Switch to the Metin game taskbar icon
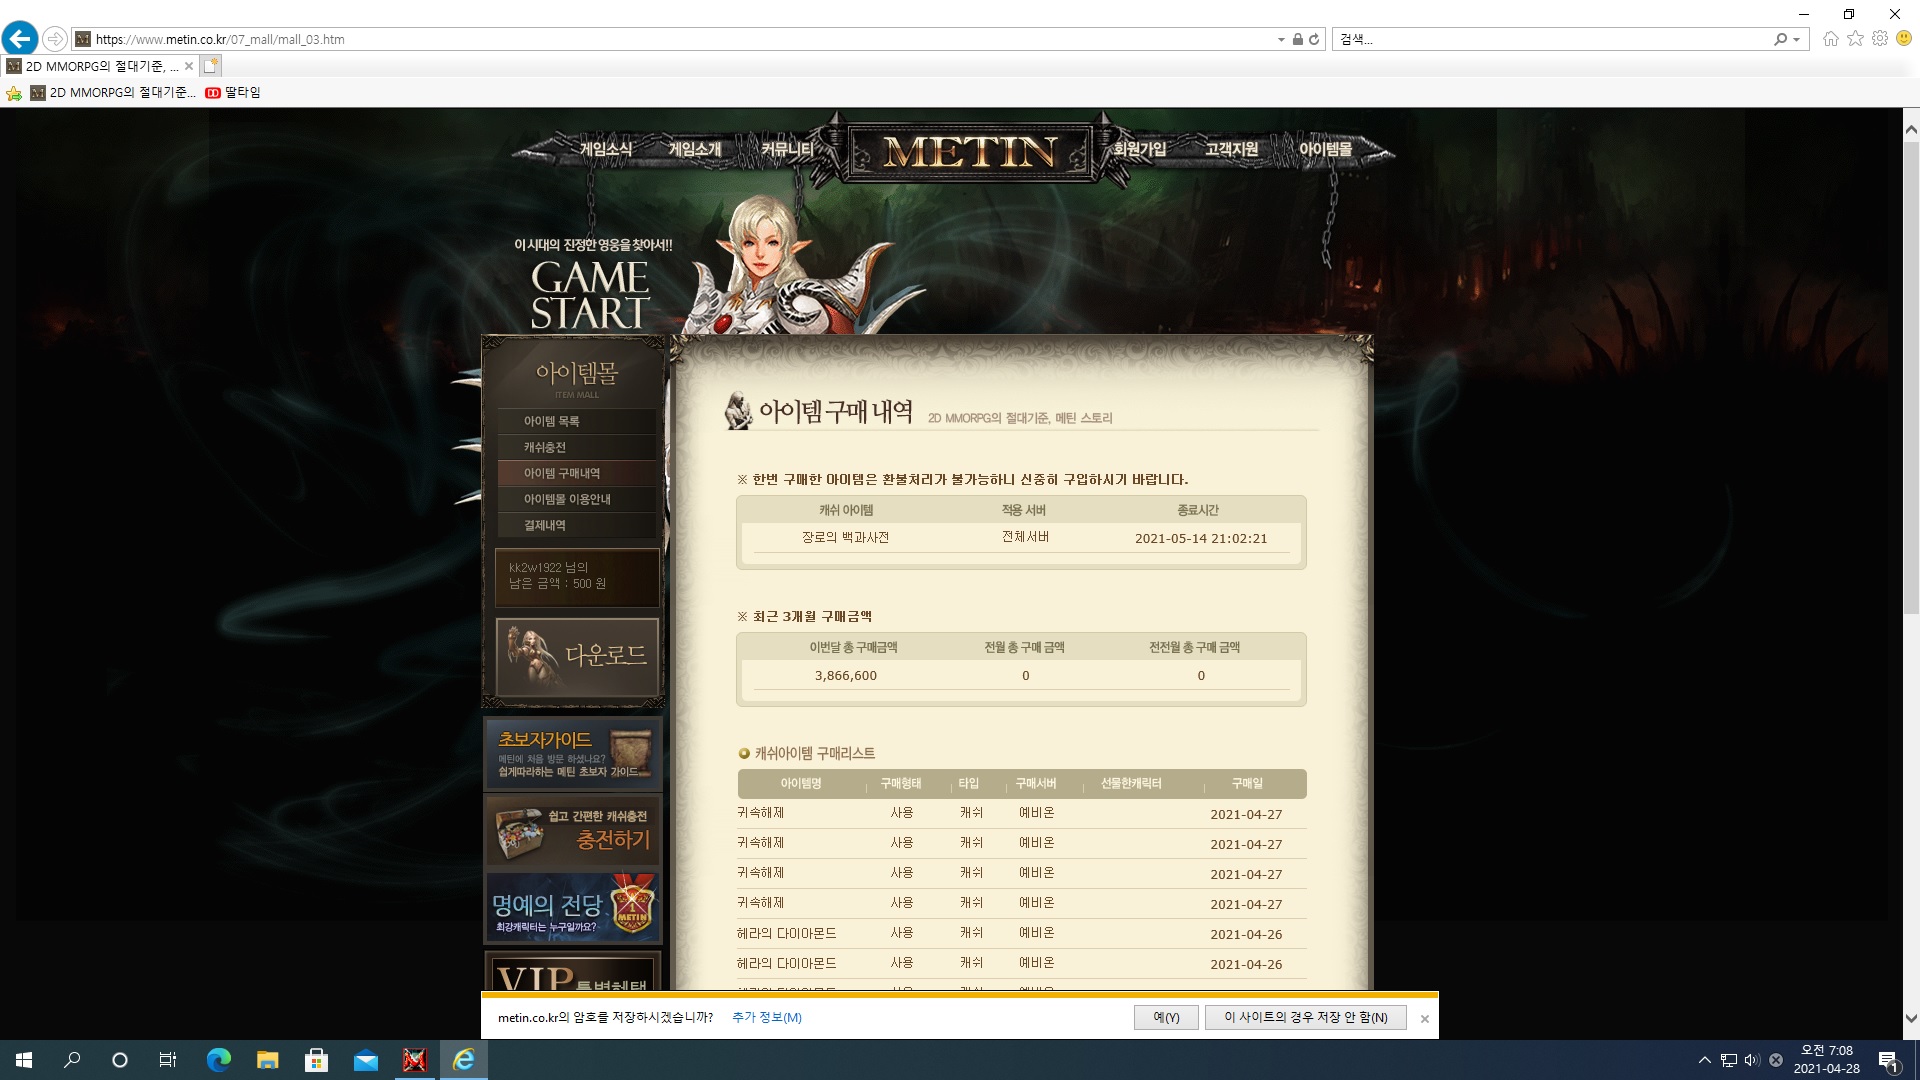 pyautogui.click(x=414, y=1060)
